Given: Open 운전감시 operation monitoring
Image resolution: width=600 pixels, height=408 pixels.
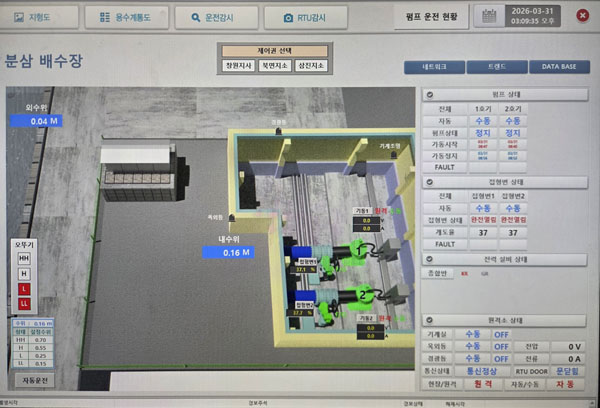Looking at the screenshot, I should (x=214, y=17).
